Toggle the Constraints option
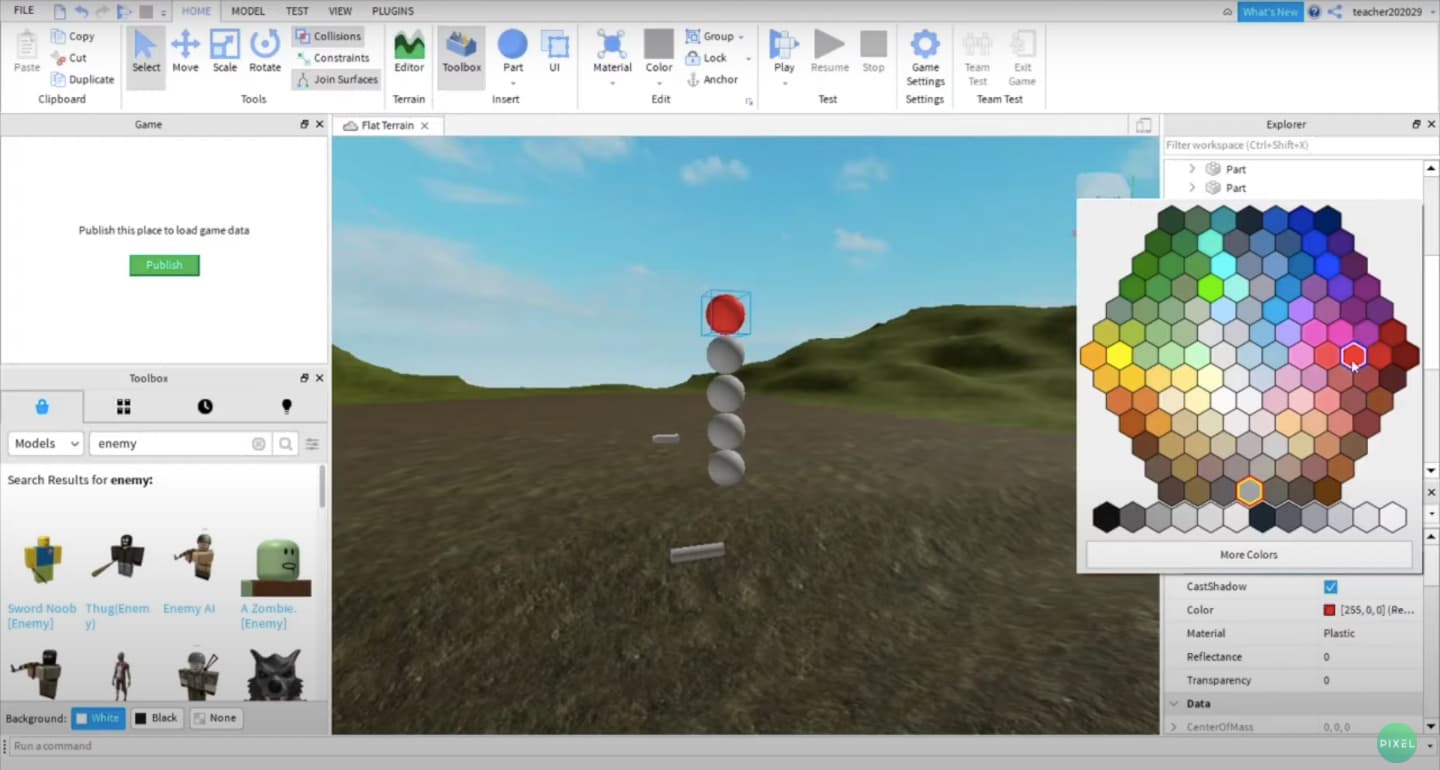Viewport: 1440px width, 770px height. coord(333,58)
